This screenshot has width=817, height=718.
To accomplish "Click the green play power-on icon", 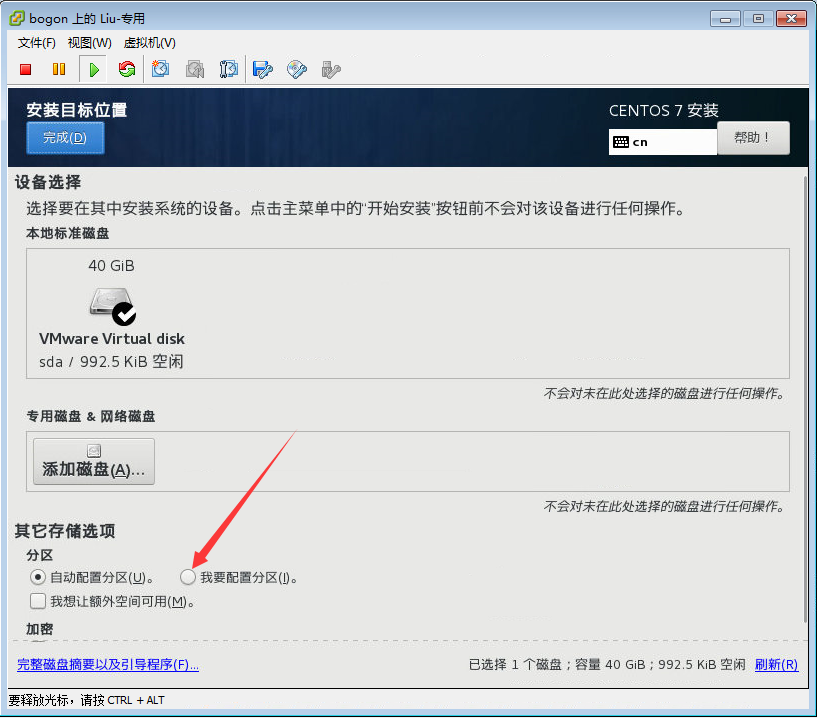I will point(94,69).
